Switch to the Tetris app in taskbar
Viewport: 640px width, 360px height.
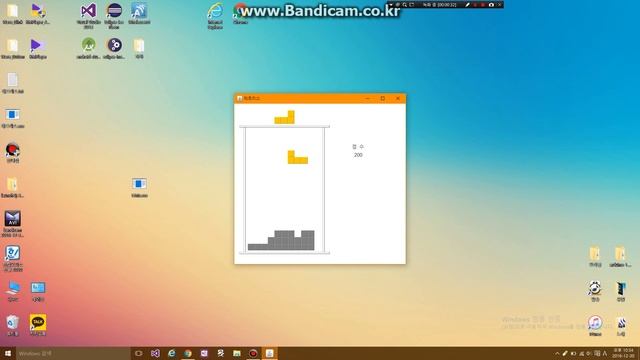point(269,353)
